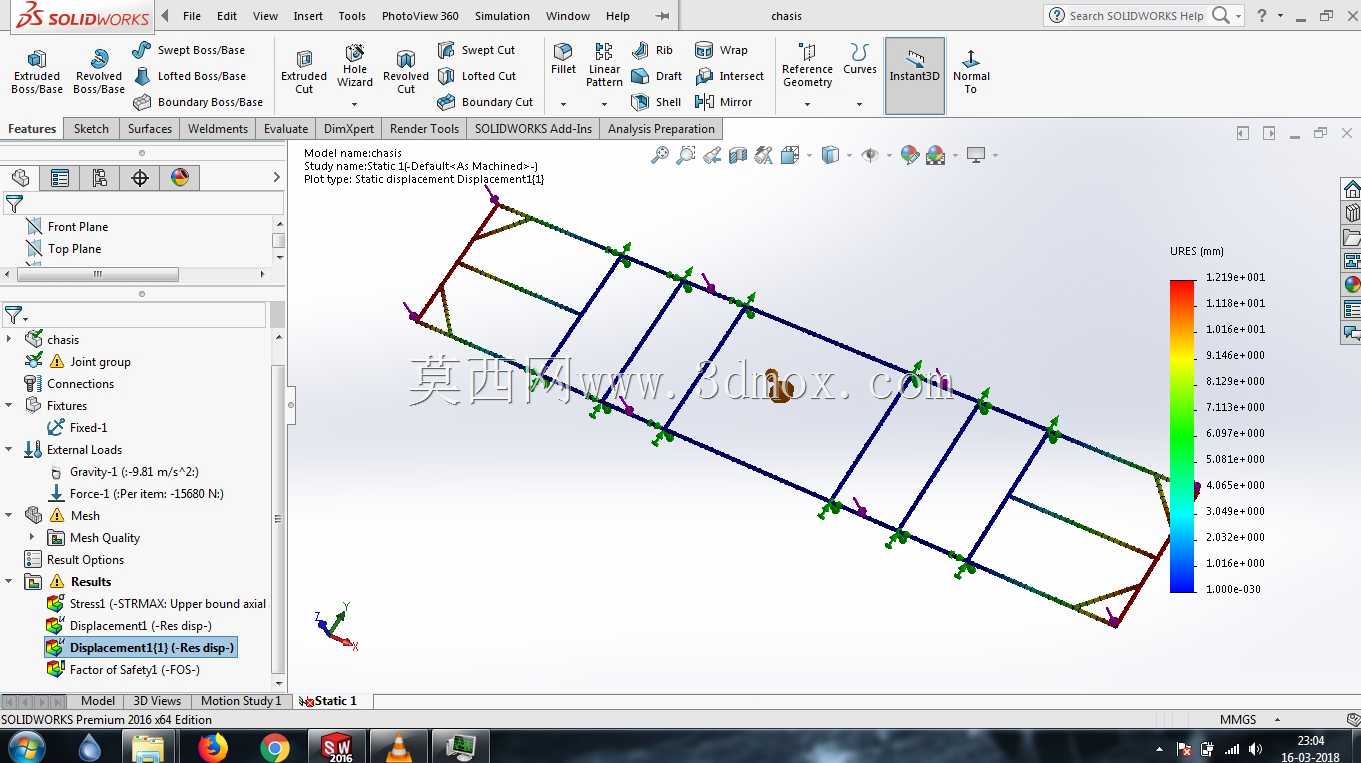Click the Search SOLIDWORKS Help field
The image size is (1361, 763).
coord(1138,16)
